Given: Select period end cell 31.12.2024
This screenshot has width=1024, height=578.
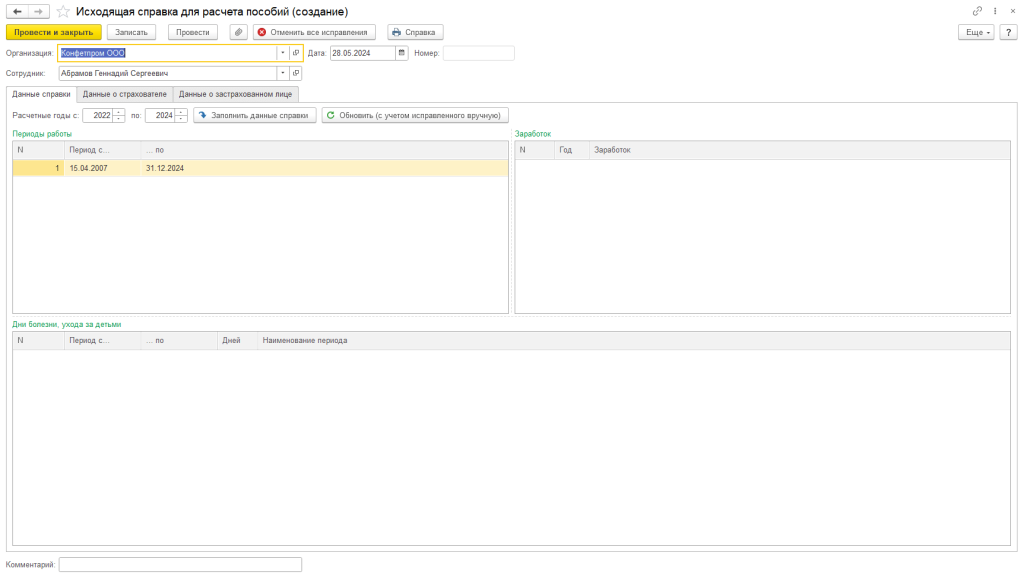Looking at the screenshot, I should coord(324,168).
